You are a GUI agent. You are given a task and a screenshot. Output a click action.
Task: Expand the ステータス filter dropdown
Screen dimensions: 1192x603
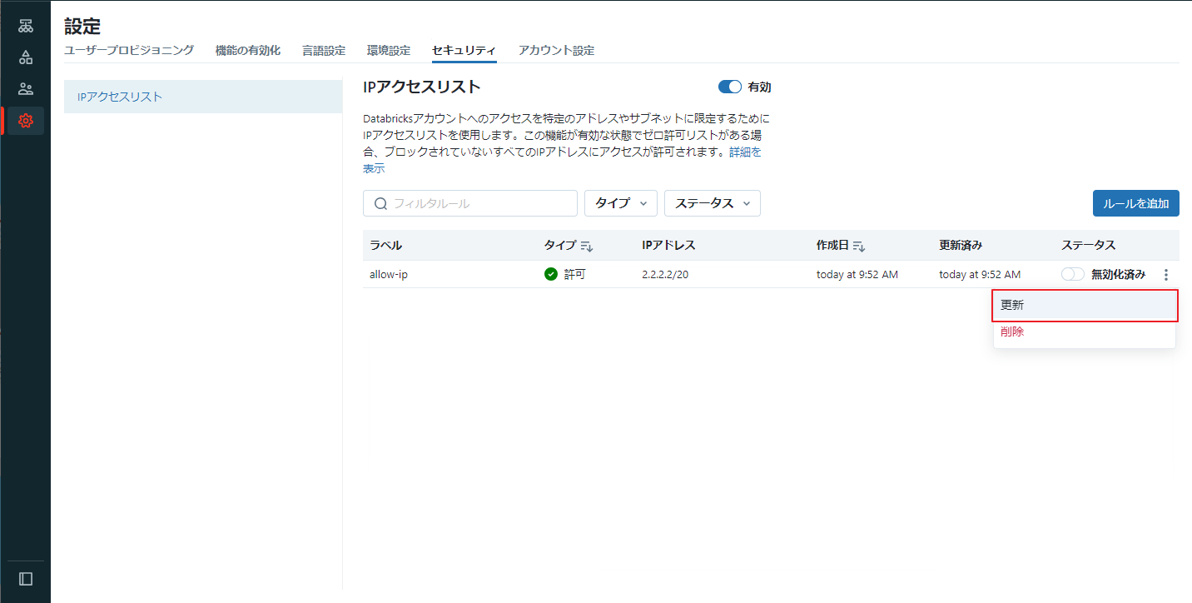(712, 203)
